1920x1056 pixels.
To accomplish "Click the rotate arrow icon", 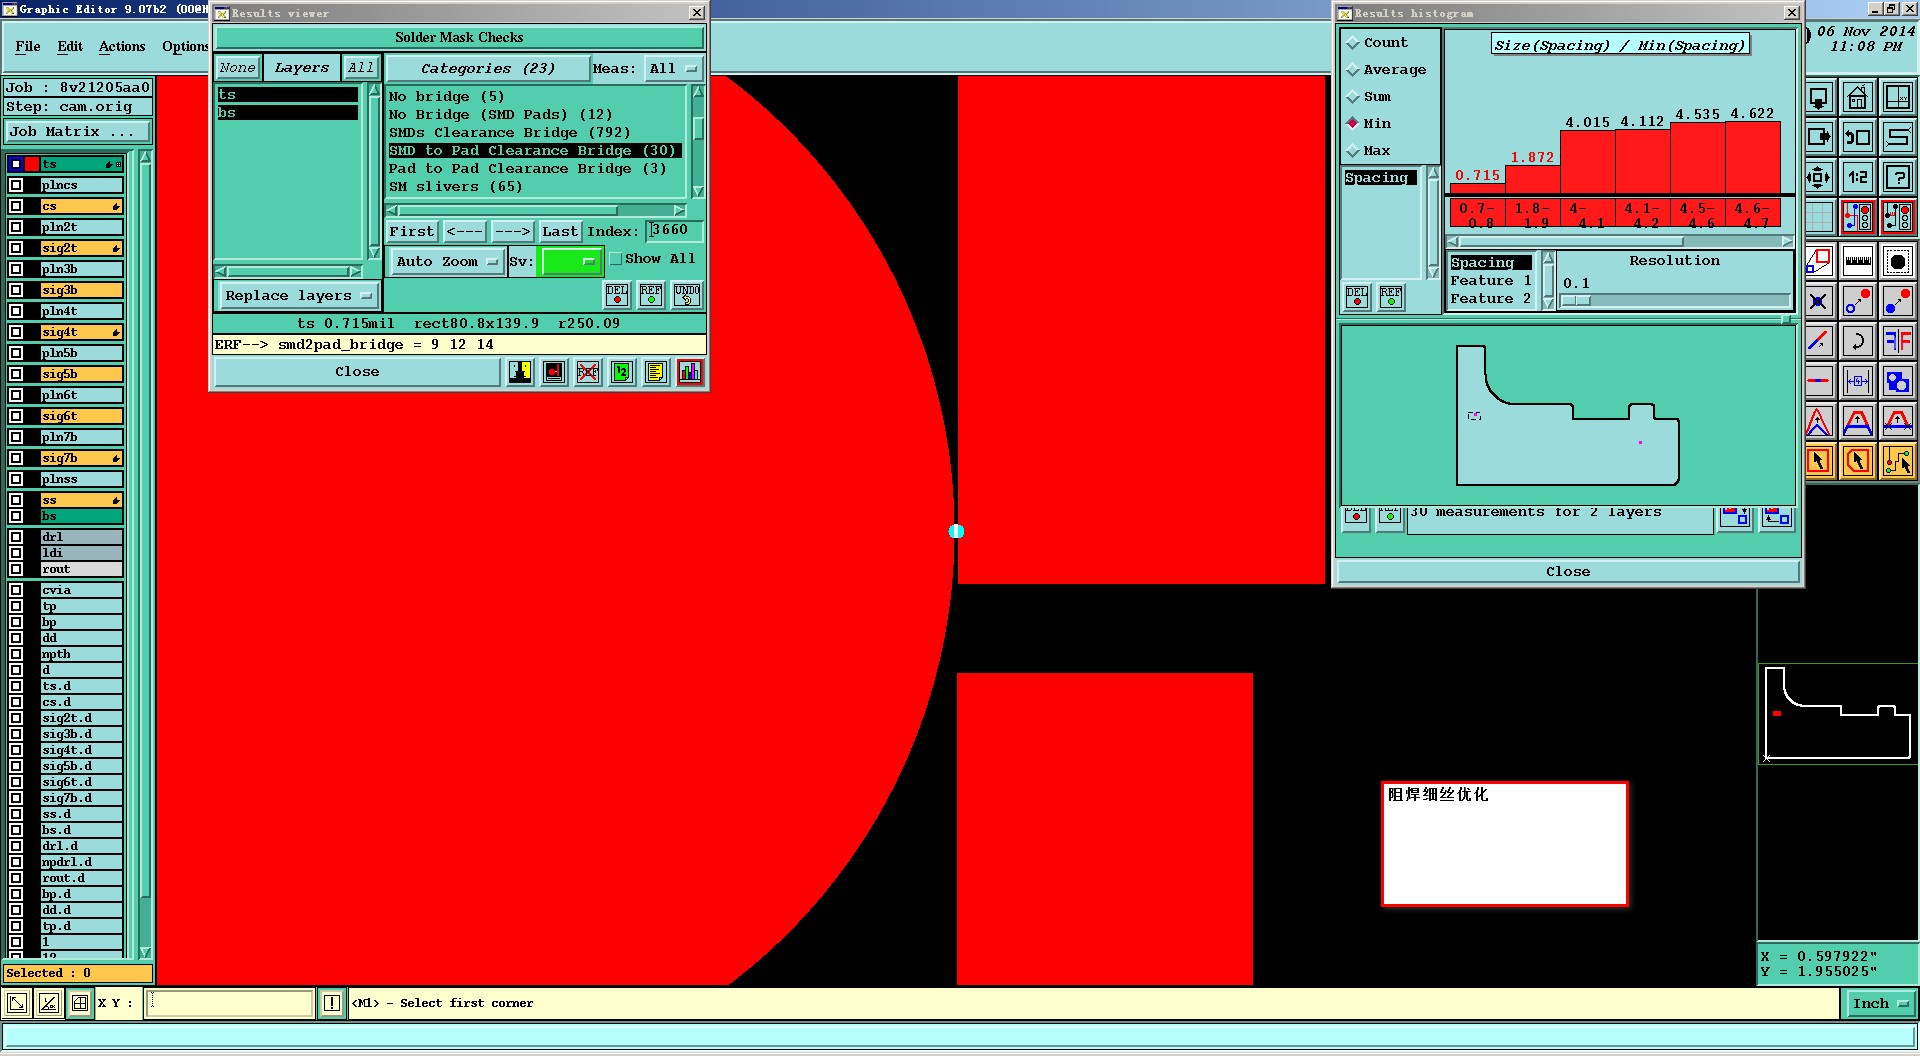I will coord(1858,341).
